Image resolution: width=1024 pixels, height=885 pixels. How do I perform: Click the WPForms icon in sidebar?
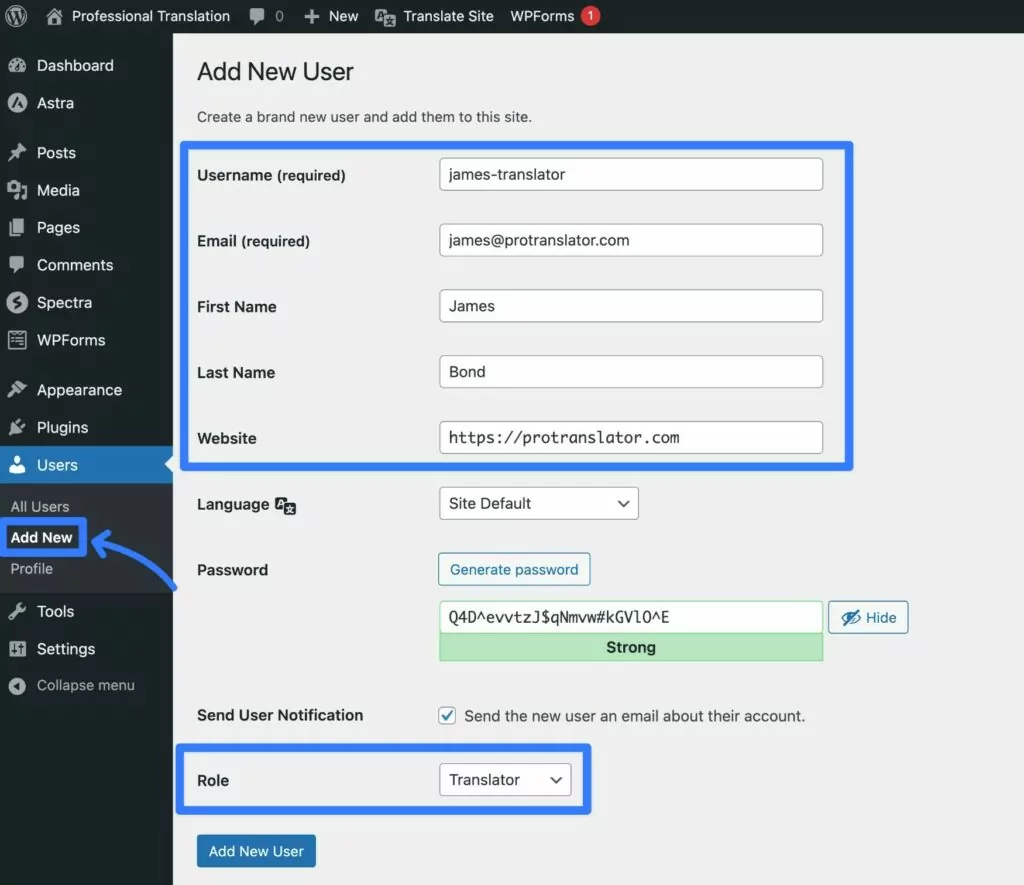pyautogui.click(x=18, y=340)
